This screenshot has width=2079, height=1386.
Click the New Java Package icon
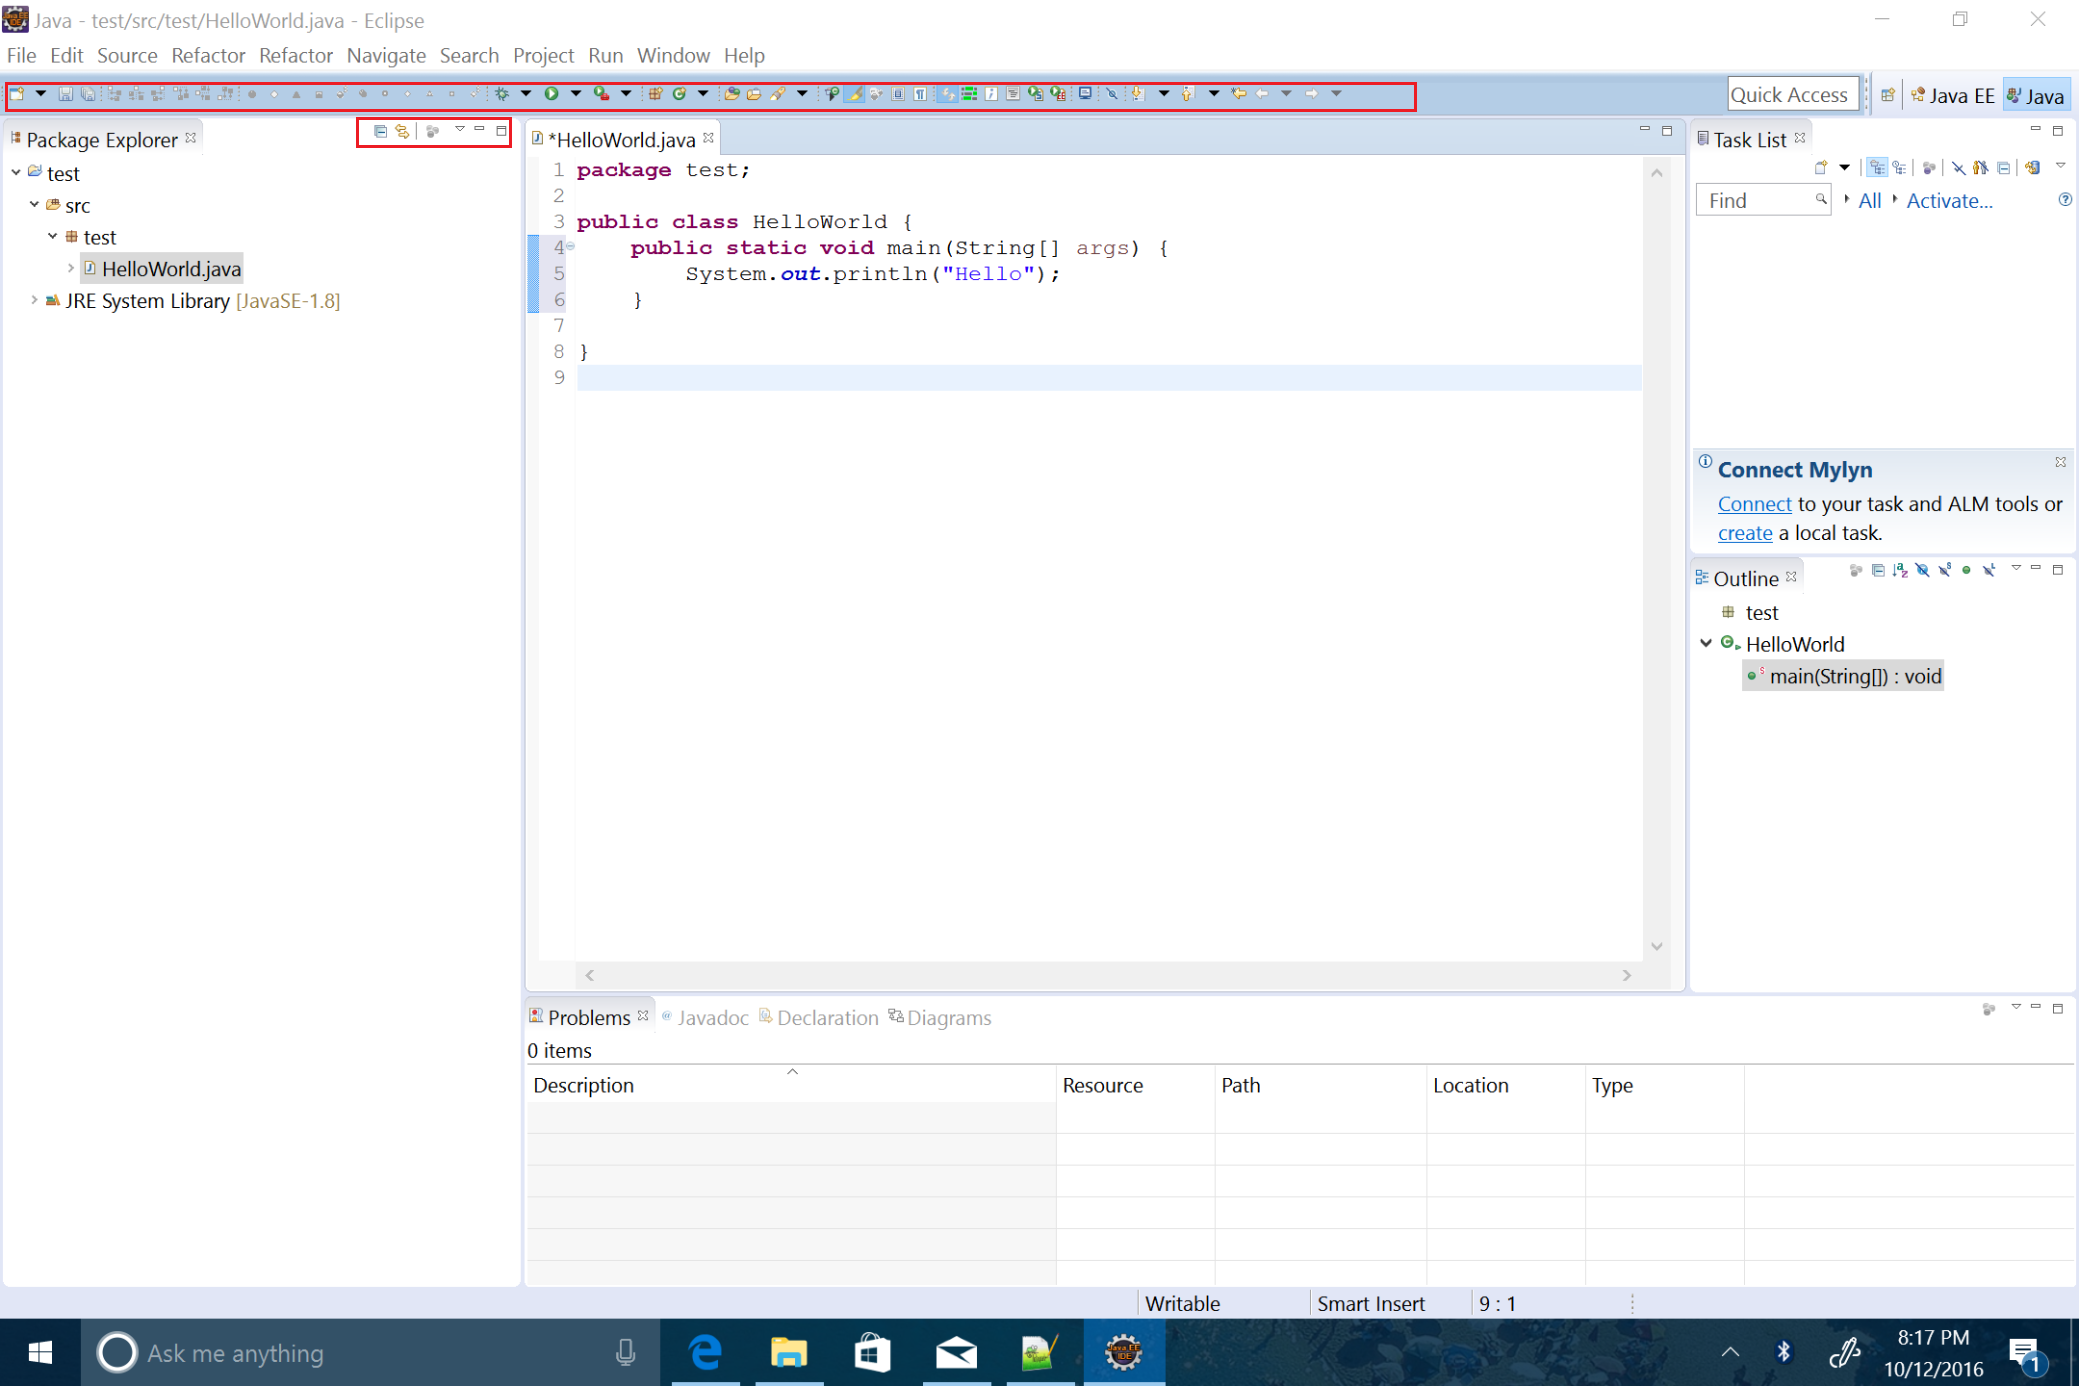point(655,94)
